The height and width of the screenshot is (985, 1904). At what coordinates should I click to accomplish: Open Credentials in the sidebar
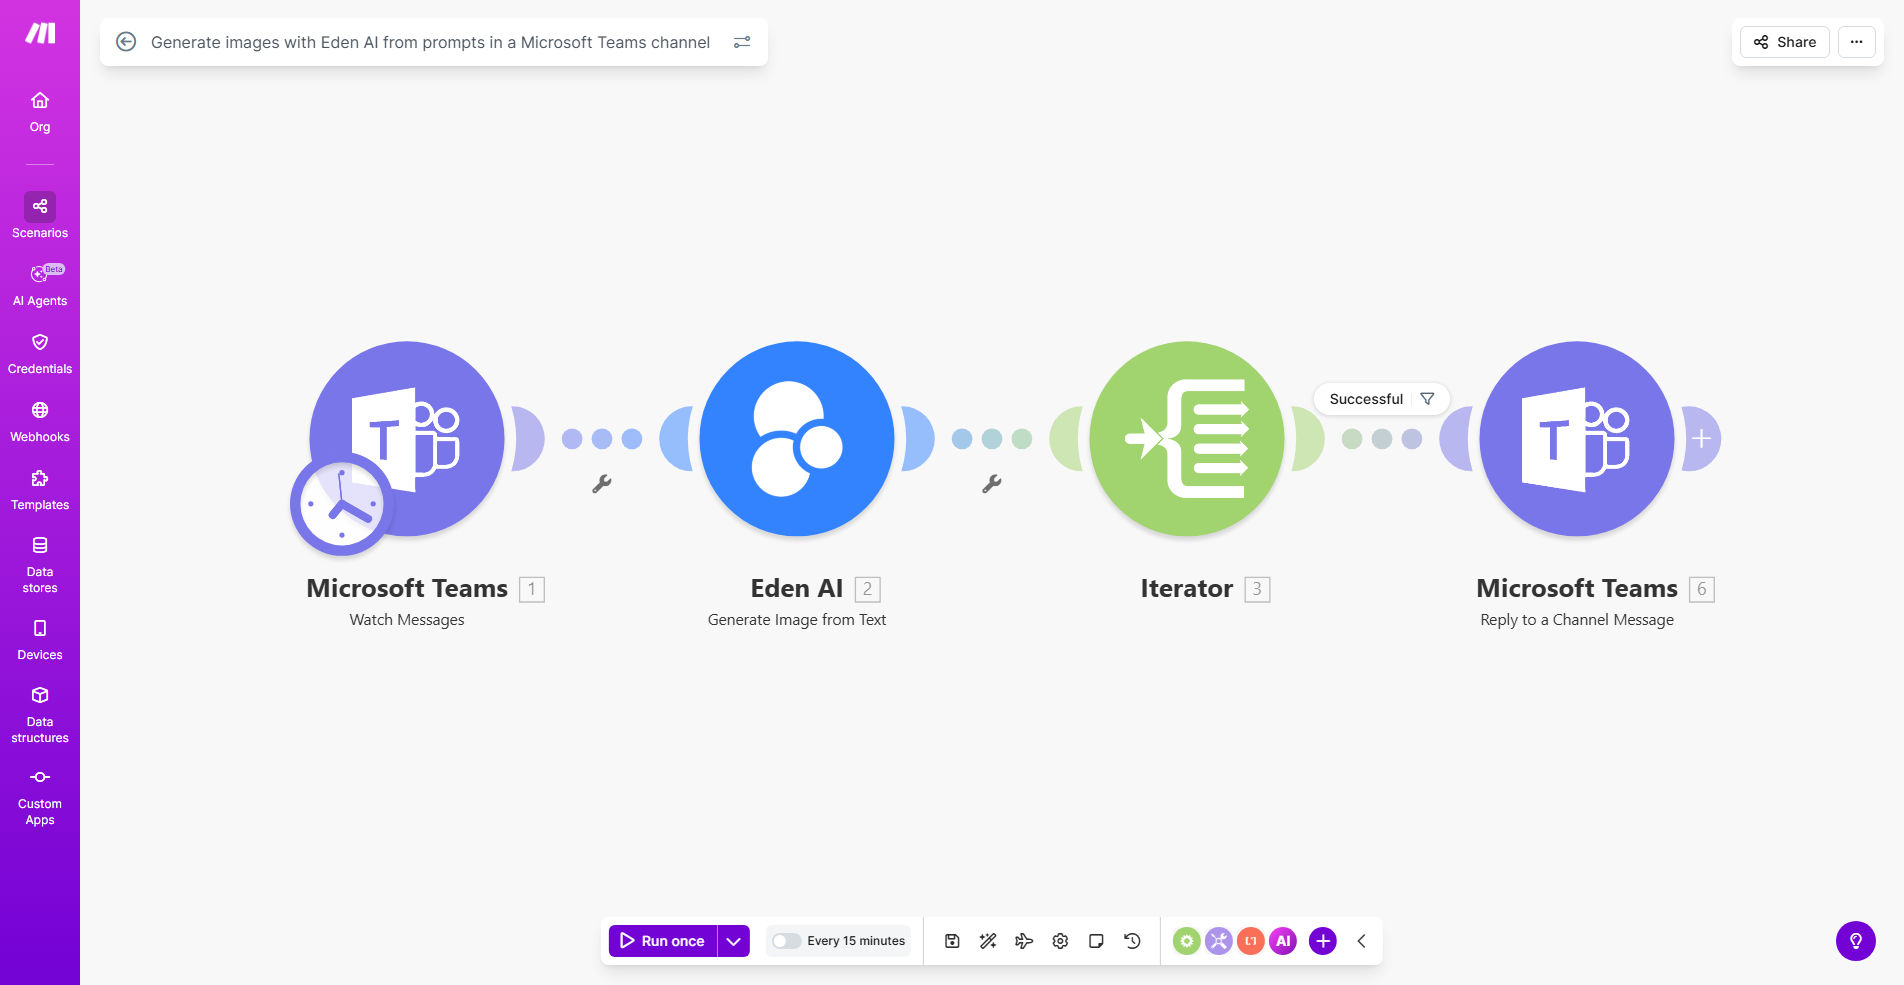pyautogui.click(x=40, y=353)
